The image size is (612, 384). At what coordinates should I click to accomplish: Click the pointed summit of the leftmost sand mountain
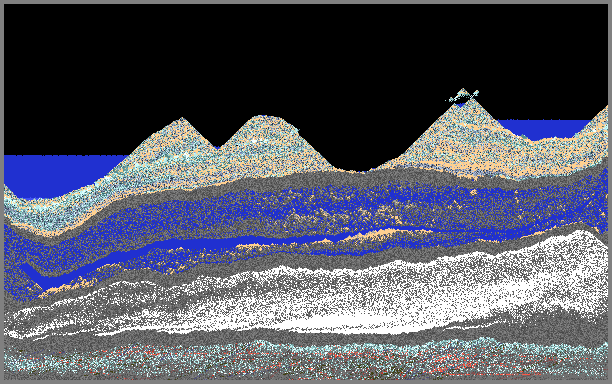tap(181, 119)
